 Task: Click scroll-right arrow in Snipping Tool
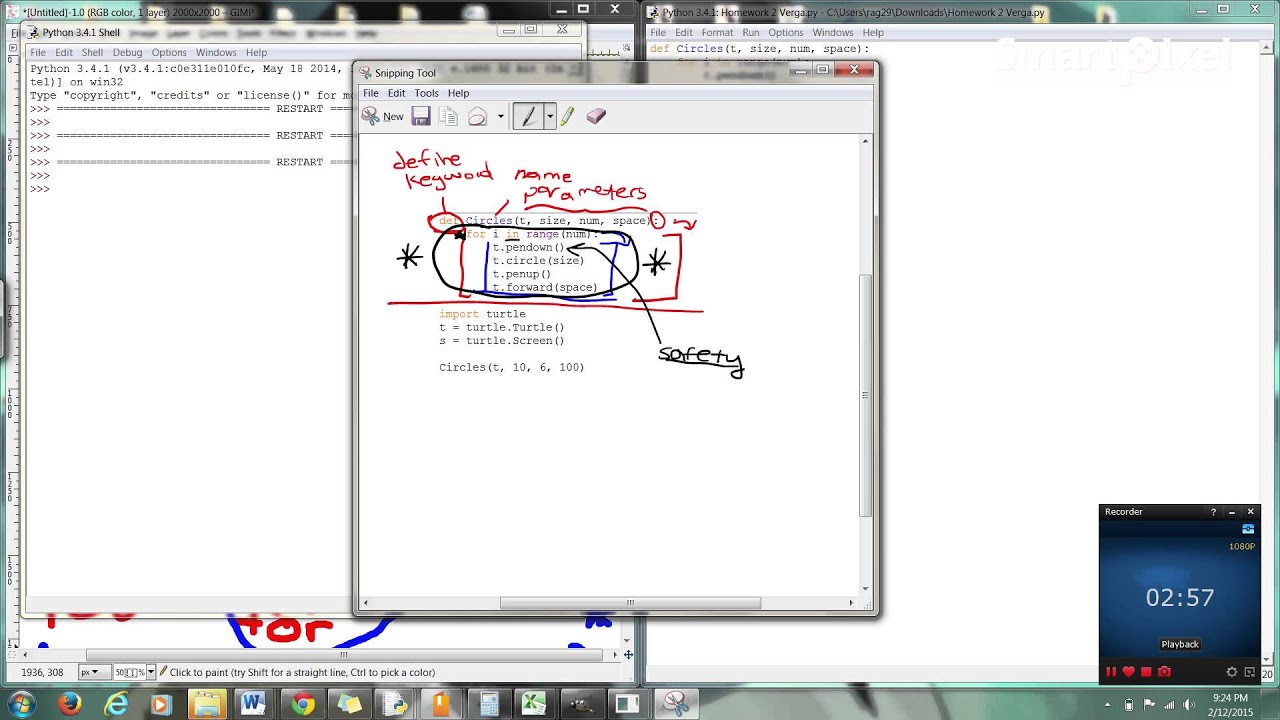click(x=851, y=603)
